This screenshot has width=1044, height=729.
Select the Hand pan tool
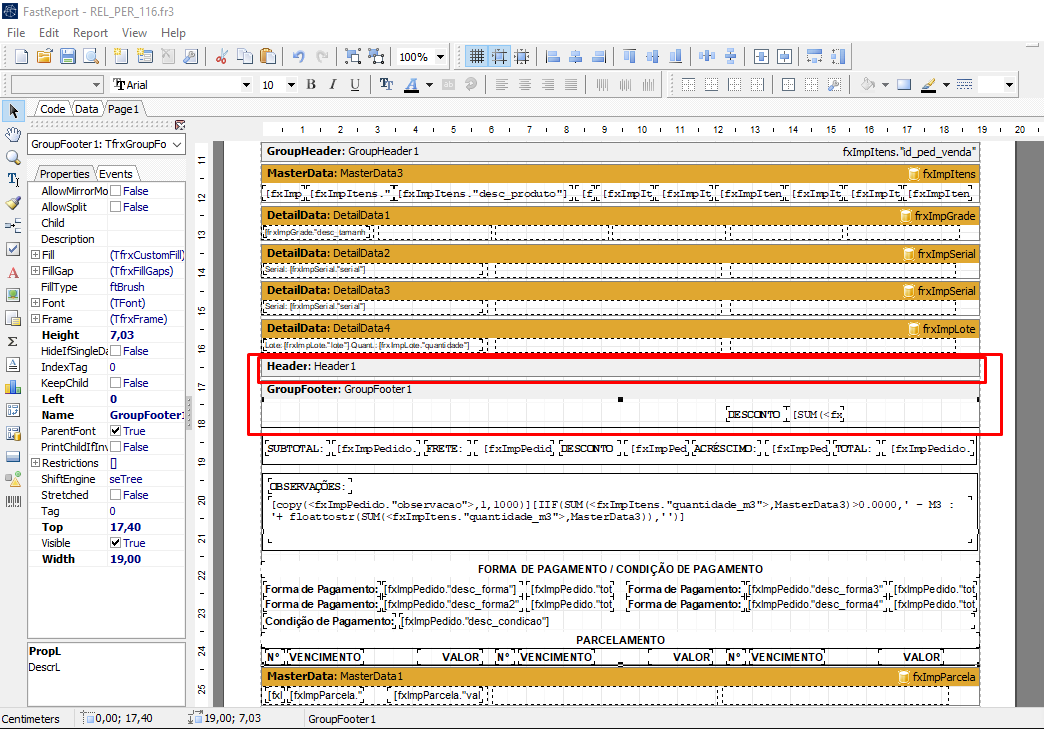(13, 134)
